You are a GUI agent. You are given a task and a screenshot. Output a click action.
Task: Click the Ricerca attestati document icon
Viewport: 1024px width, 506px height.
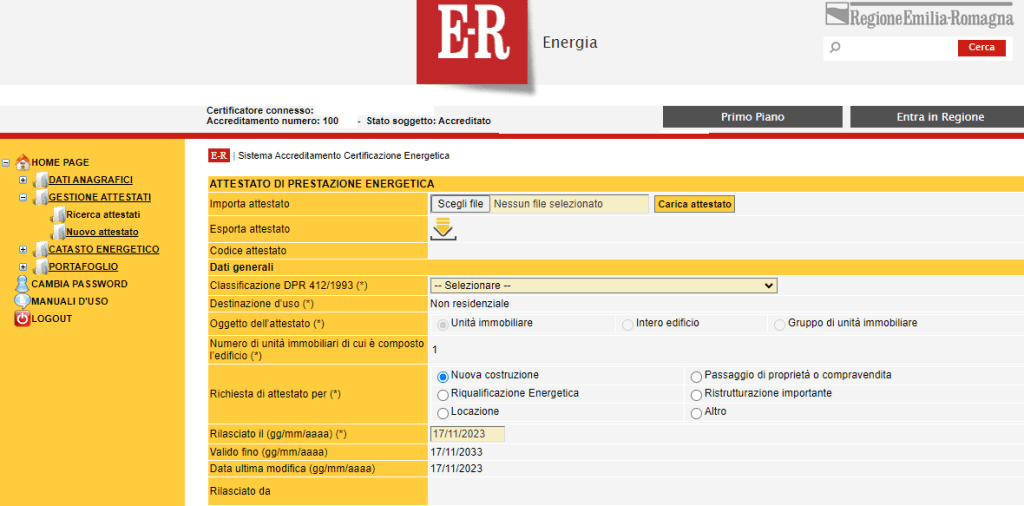coord(57,215)
